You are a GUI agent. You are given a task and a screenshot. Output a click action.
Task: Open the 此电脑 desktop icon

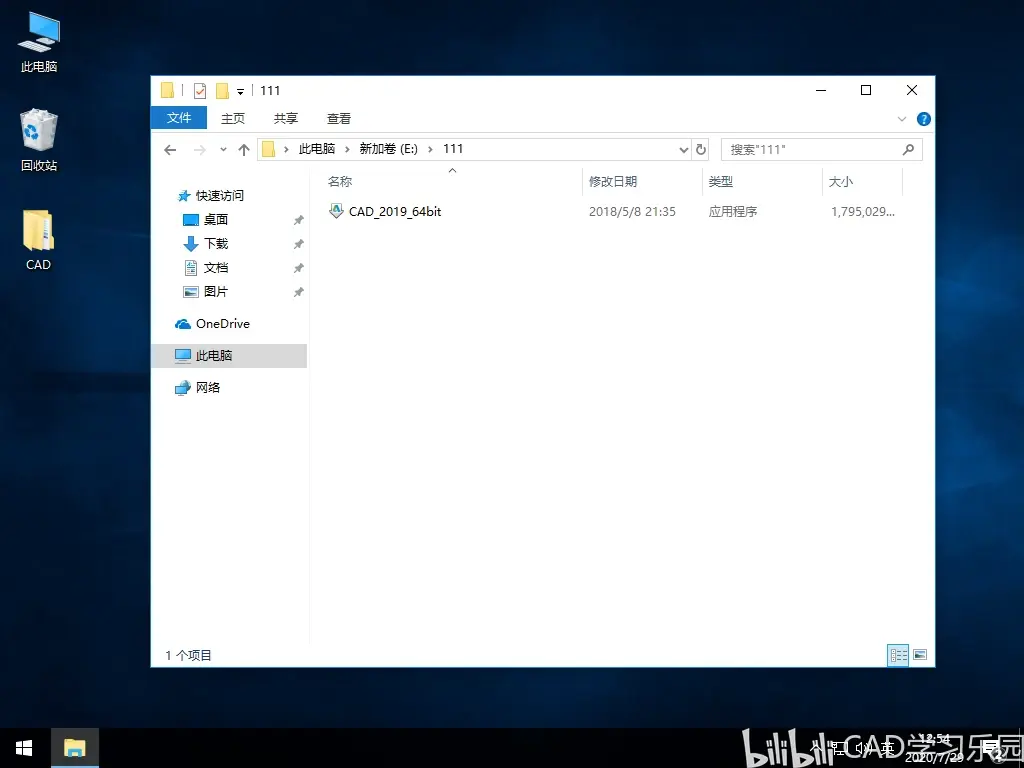click(x=39, y=42)
